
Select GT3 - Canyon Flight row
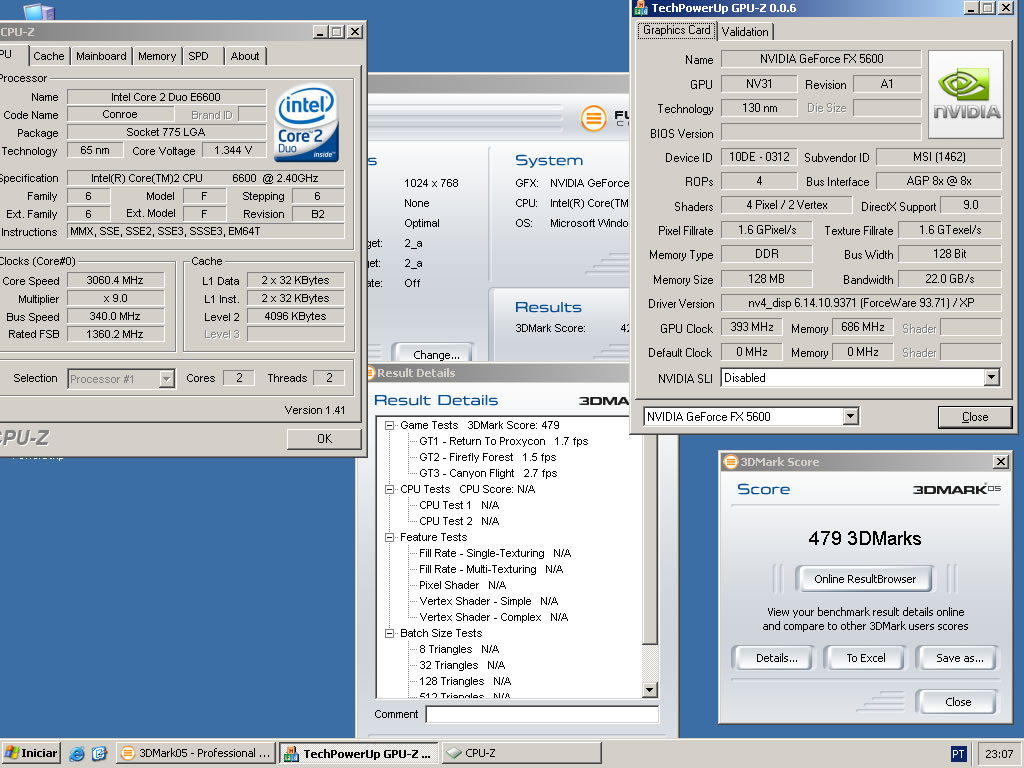point(488,473)
